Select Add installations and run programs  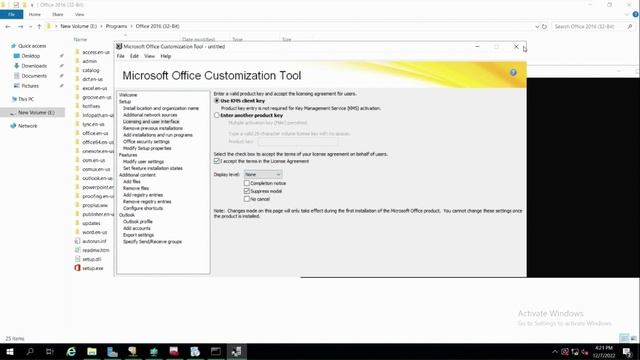pyautogui.click(x=158, y=135)
